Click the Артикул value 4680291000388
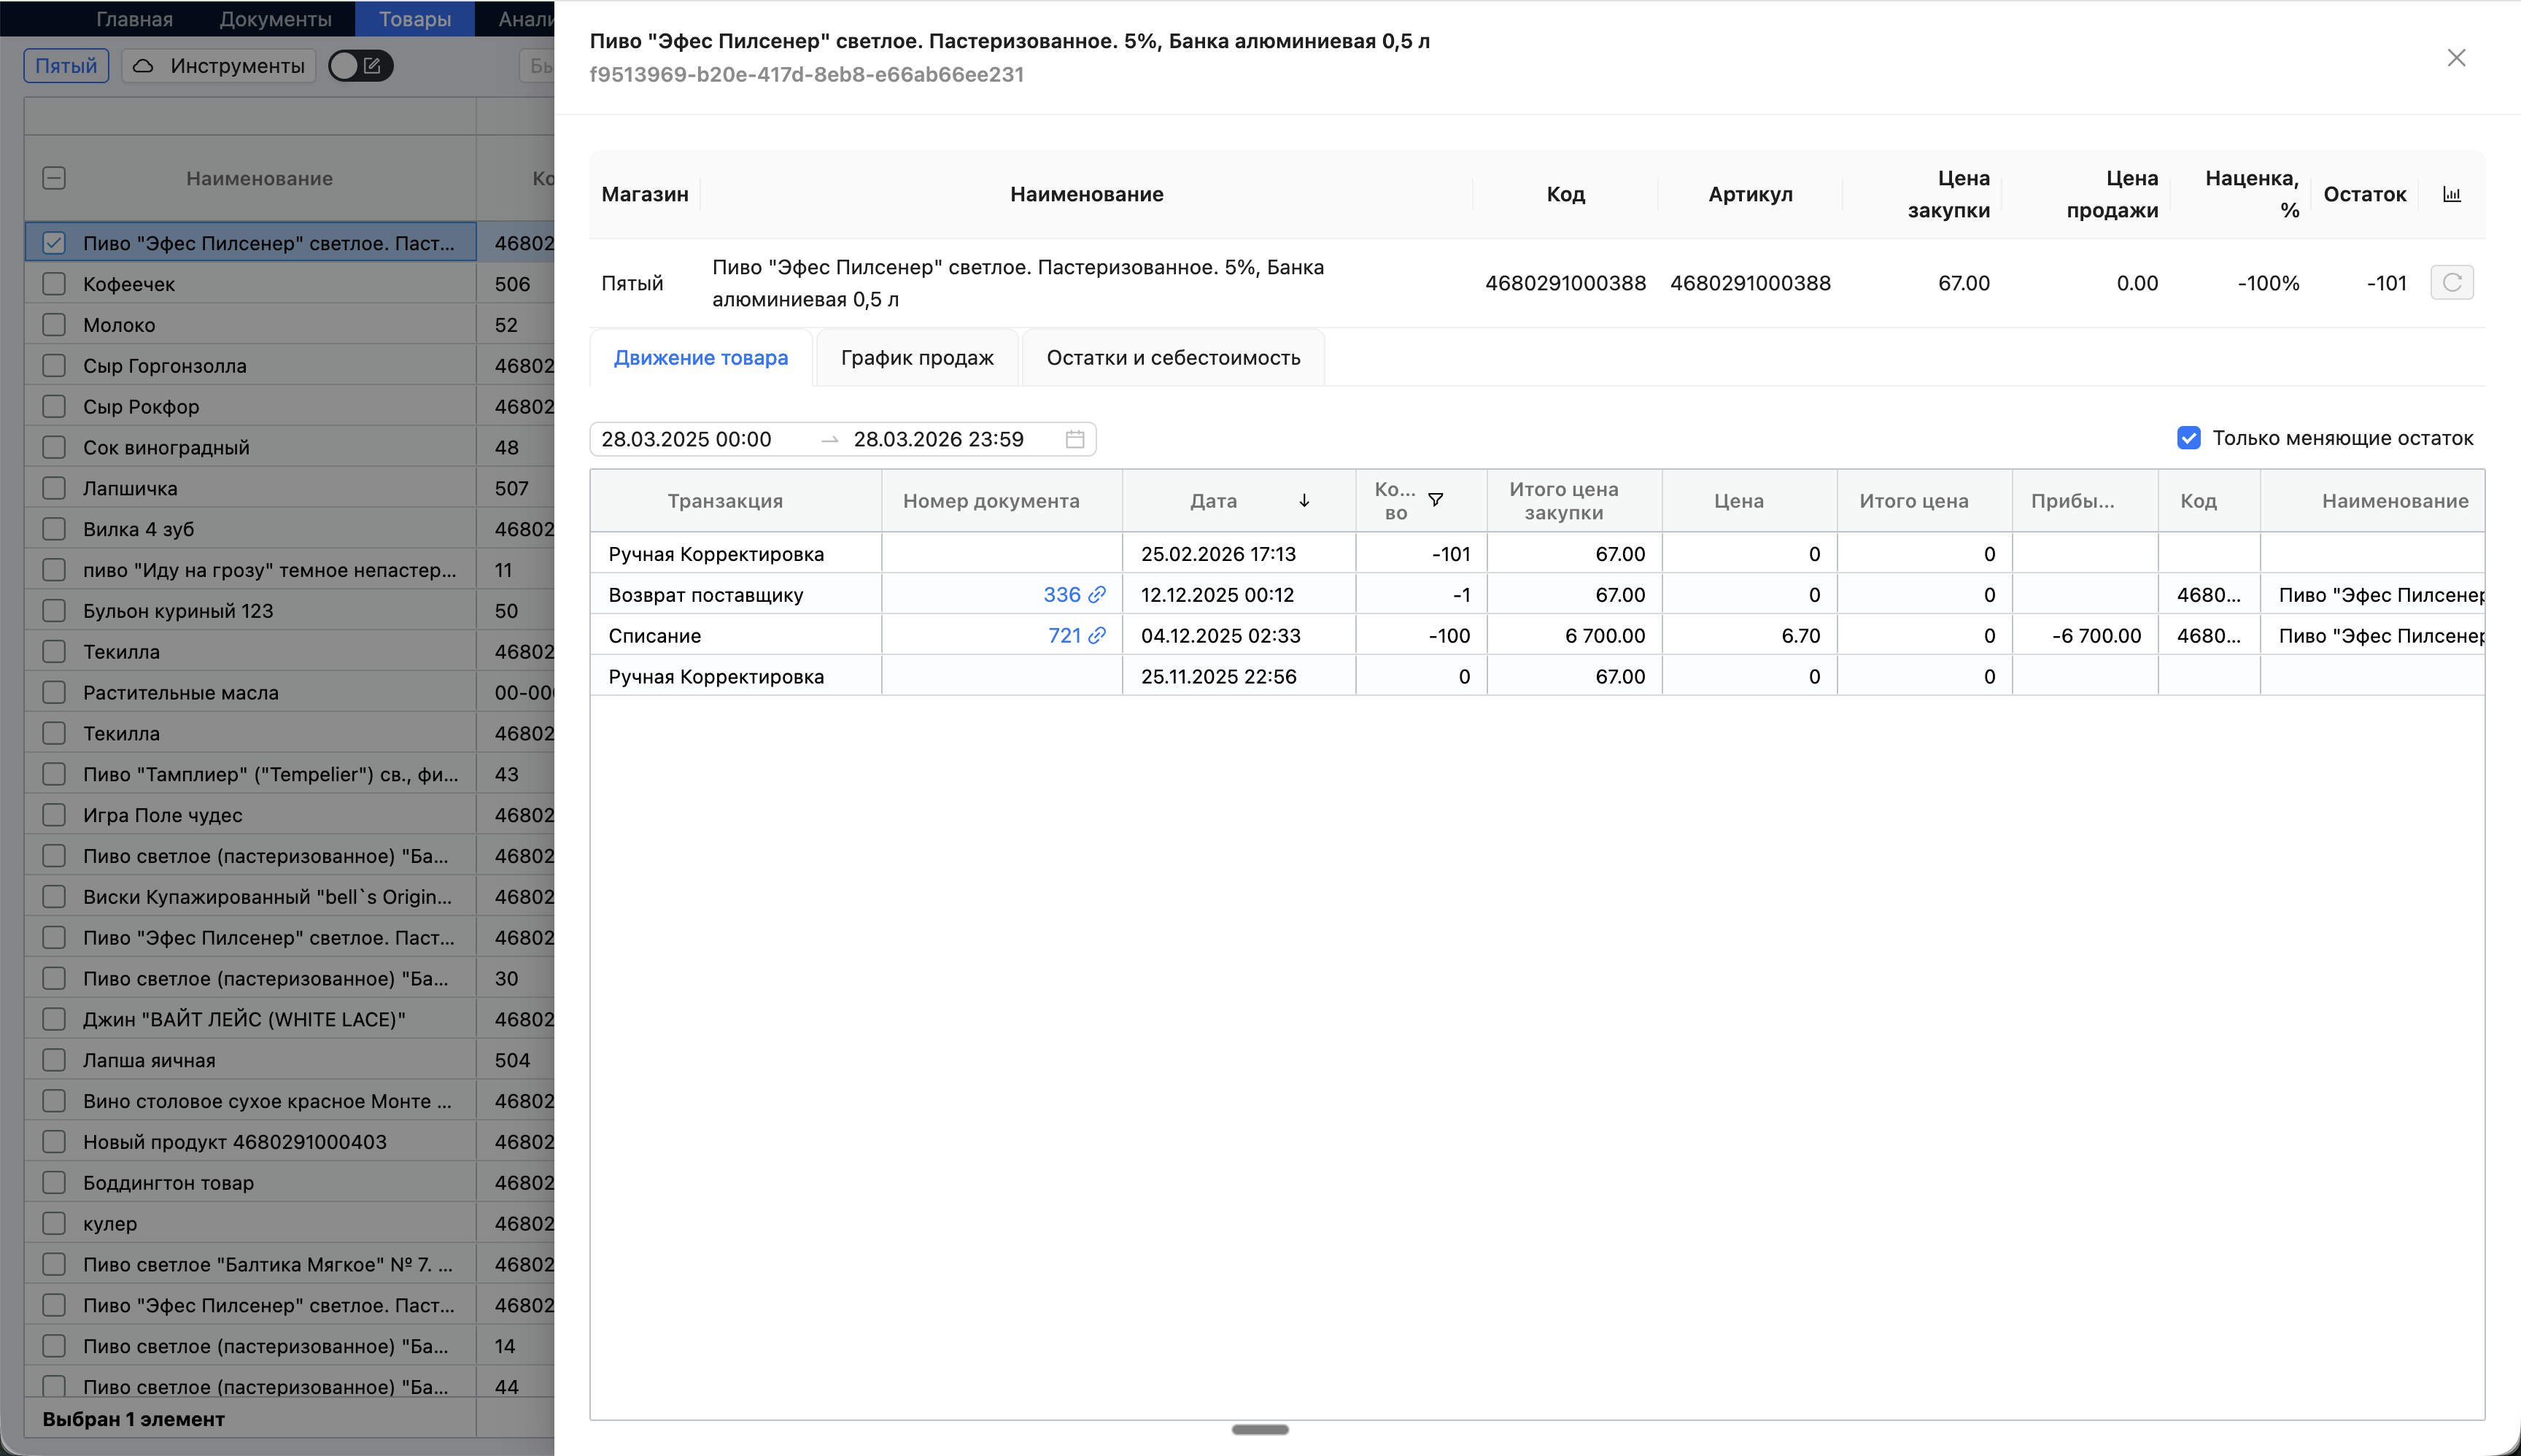 1750,283
